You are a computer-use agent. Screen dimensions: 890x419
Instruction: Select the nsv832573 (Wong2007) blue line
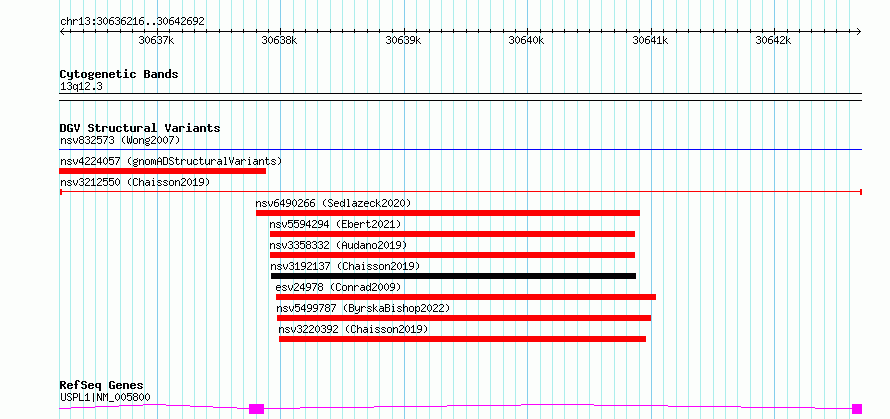pyautogui.click(x=460, y=150)
